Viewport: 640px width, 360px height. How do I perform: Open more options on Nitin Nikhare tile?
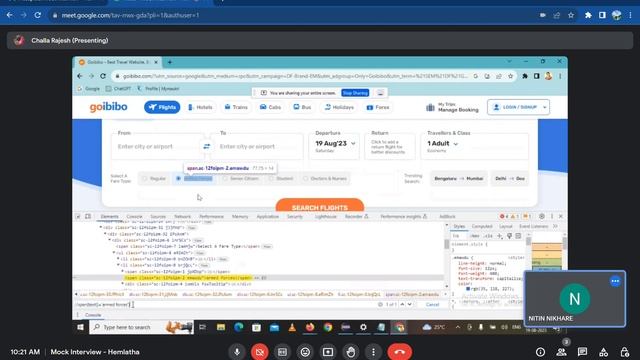615,281
